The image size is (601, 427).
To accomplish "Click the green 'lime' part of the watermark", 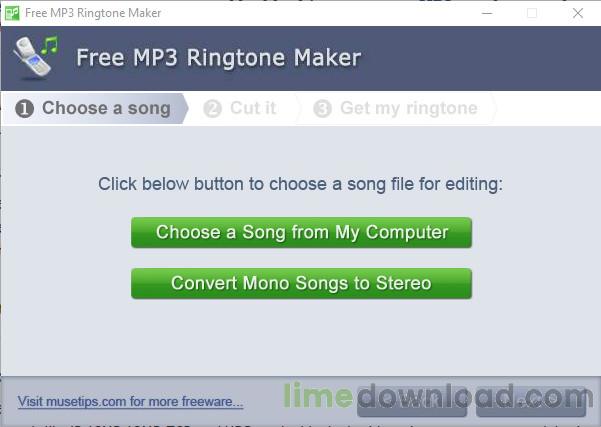I will click(x=318, y=395).
